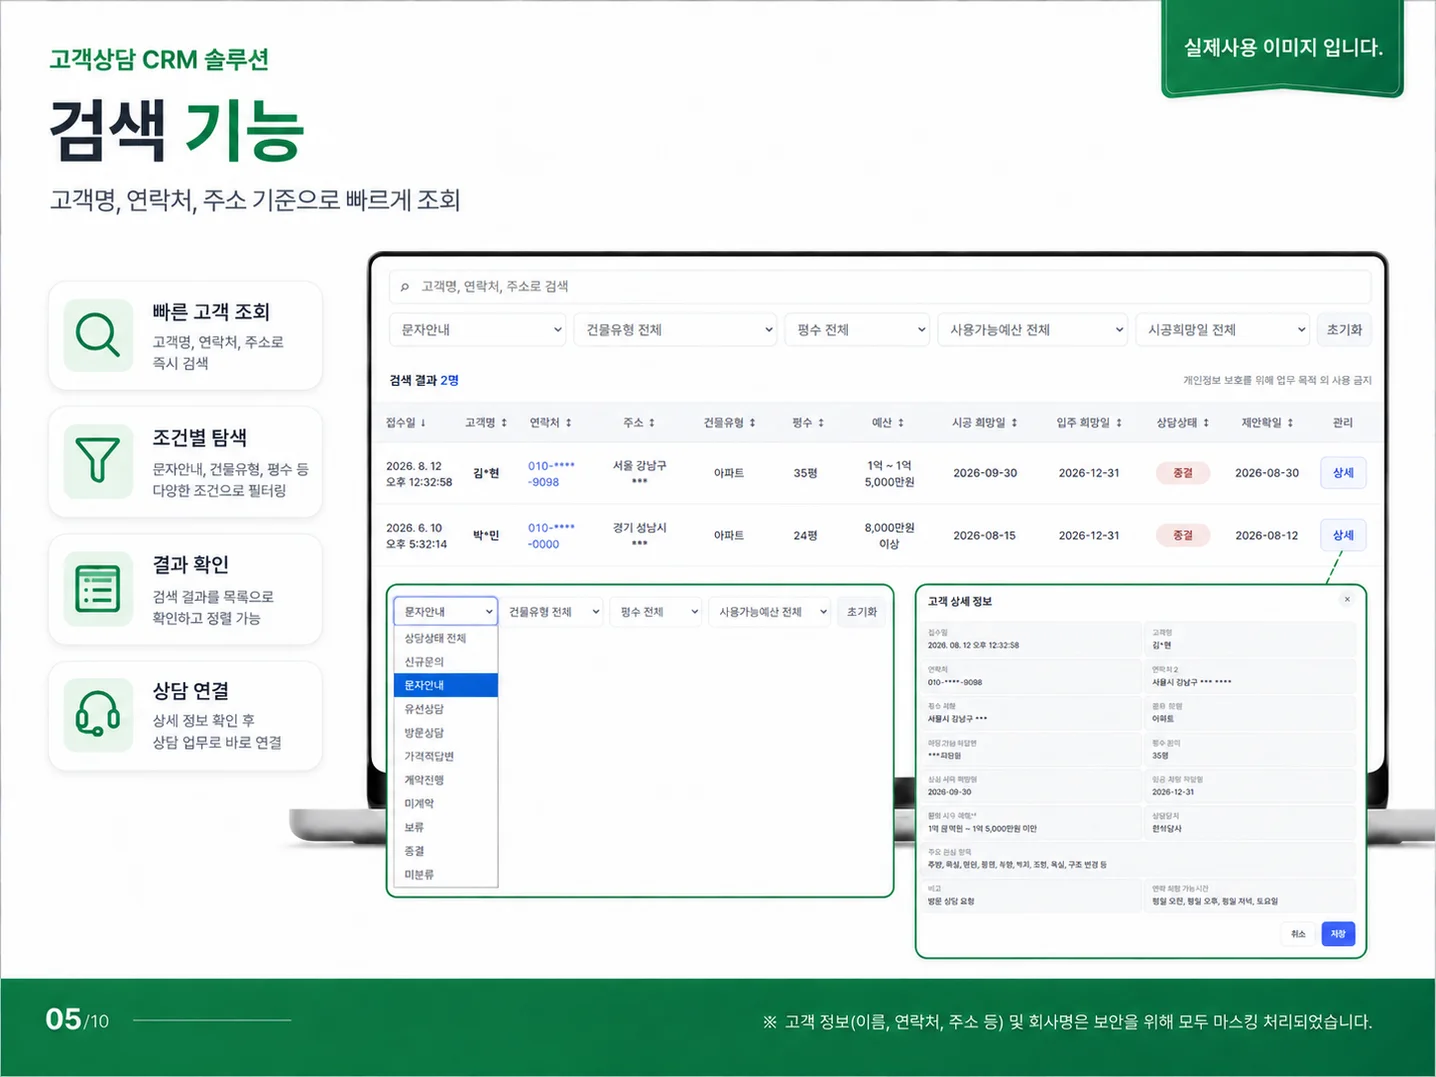Open 사용가능예산 전체 dropdown in enlarged filter panel
The height and width of the screenshot is (1077, 1436).
pos(771,612)
